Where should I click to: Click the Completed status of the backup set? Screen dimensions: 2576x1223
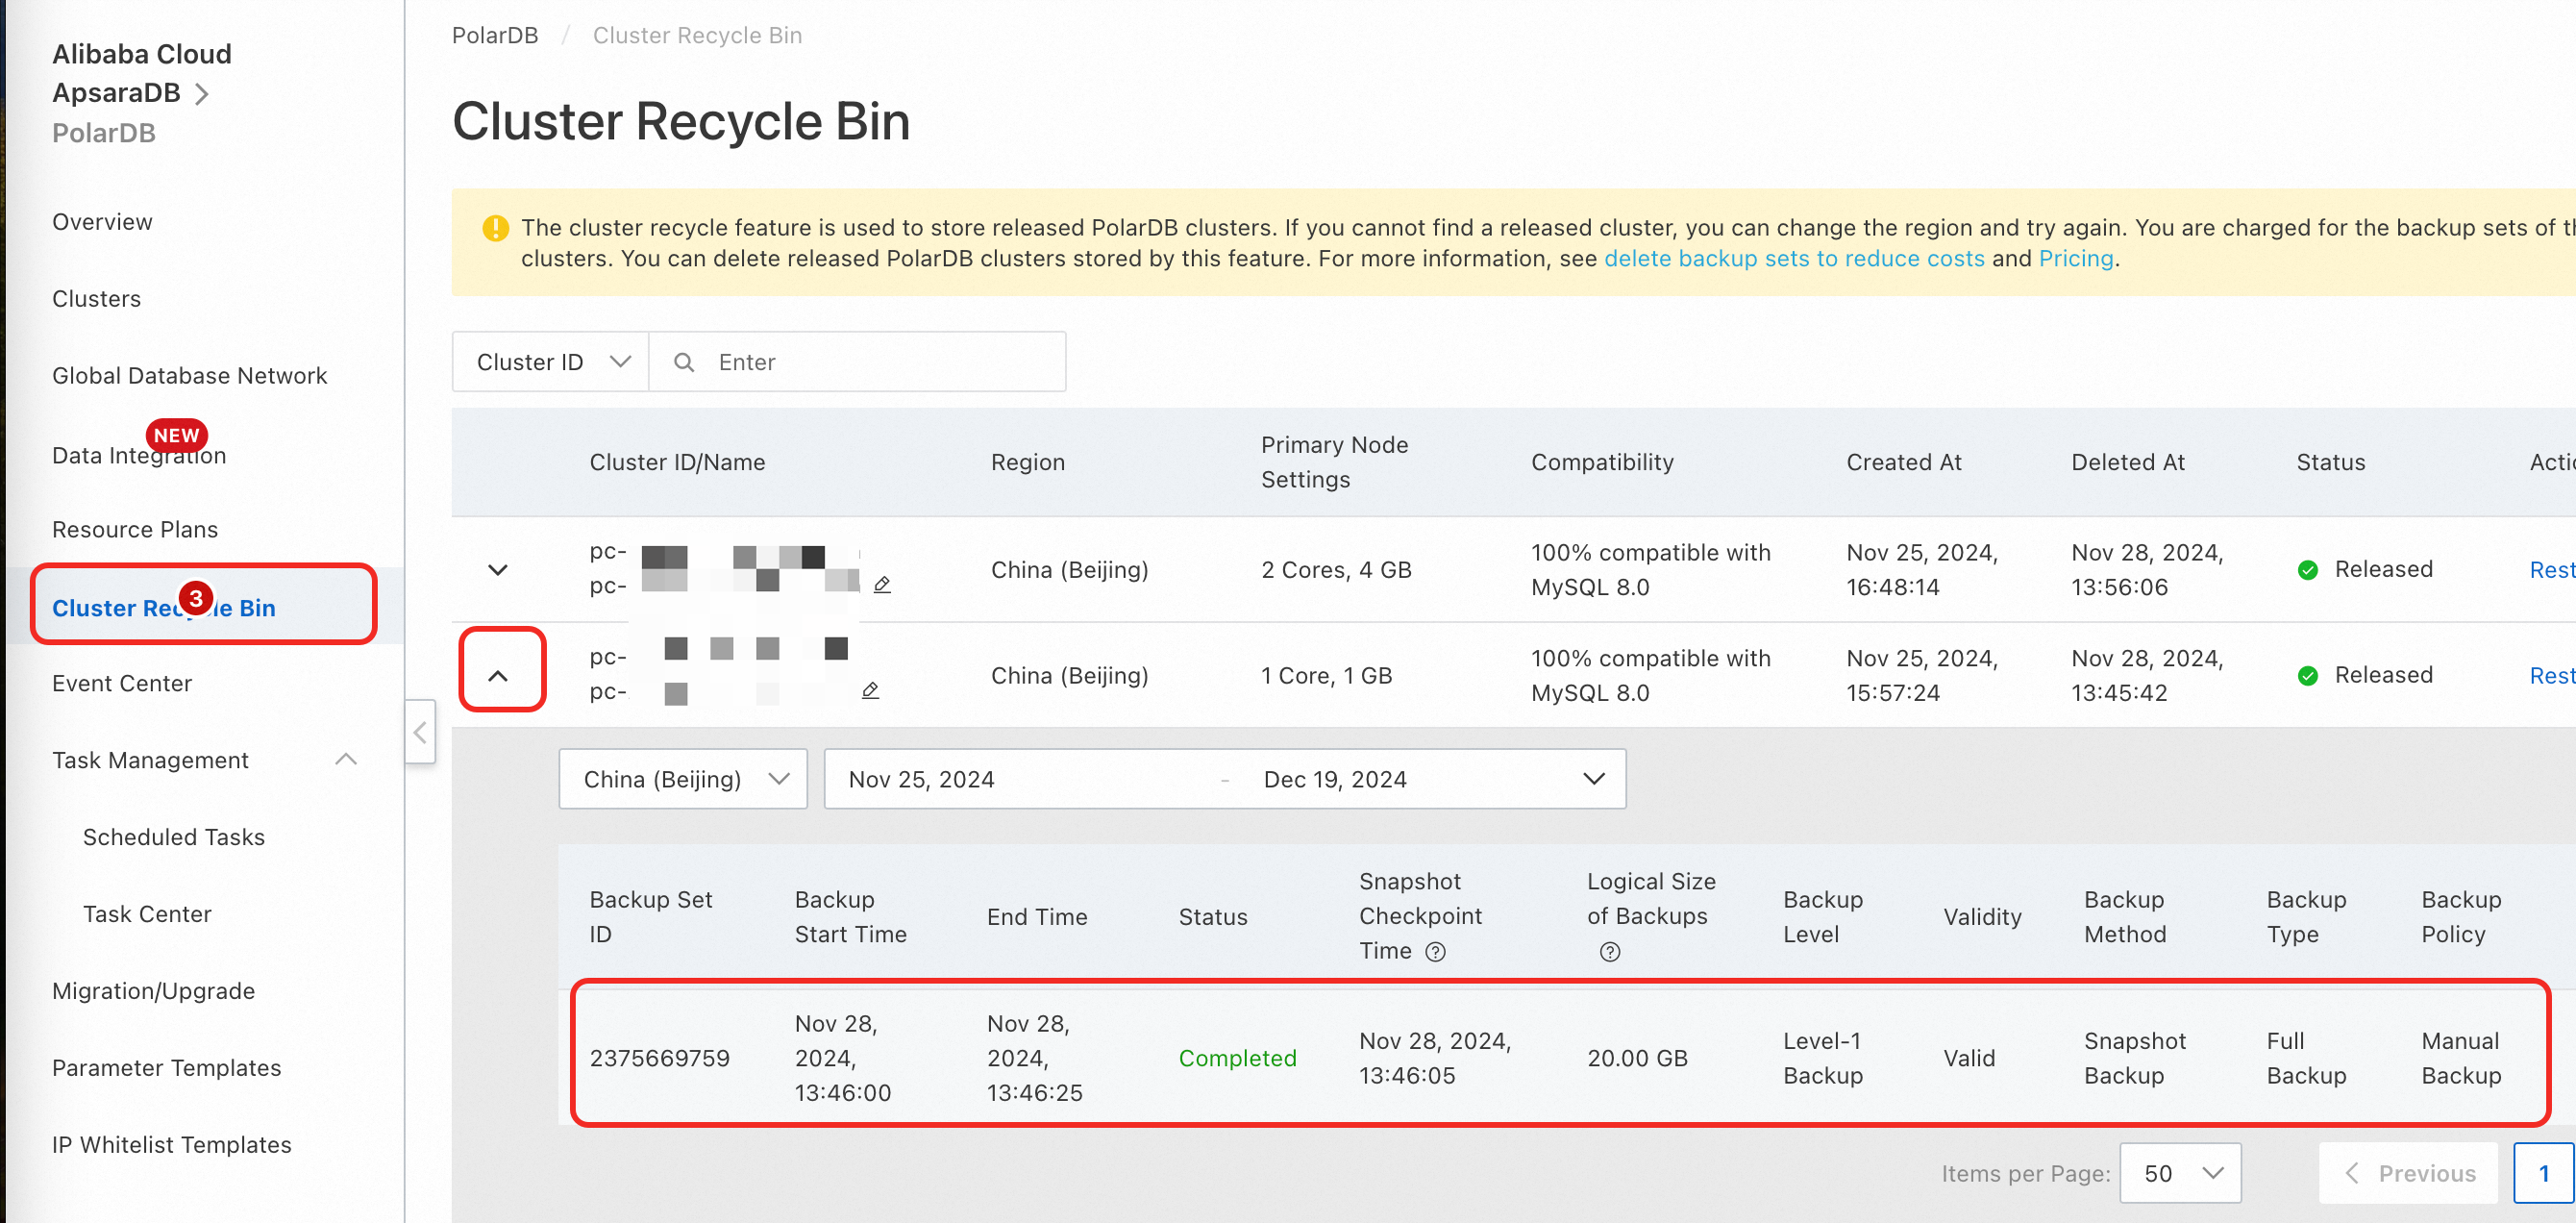click(1237, 1059)
